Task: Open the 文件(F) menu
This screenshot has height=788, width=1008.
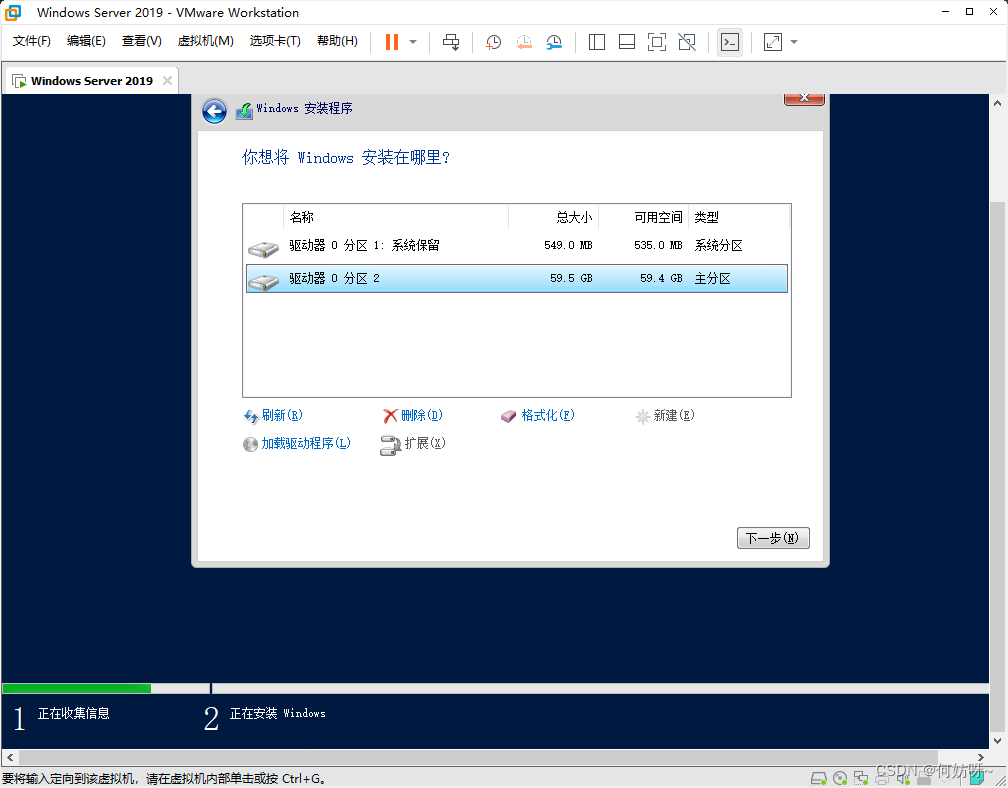Action: [x=32, y=41]
